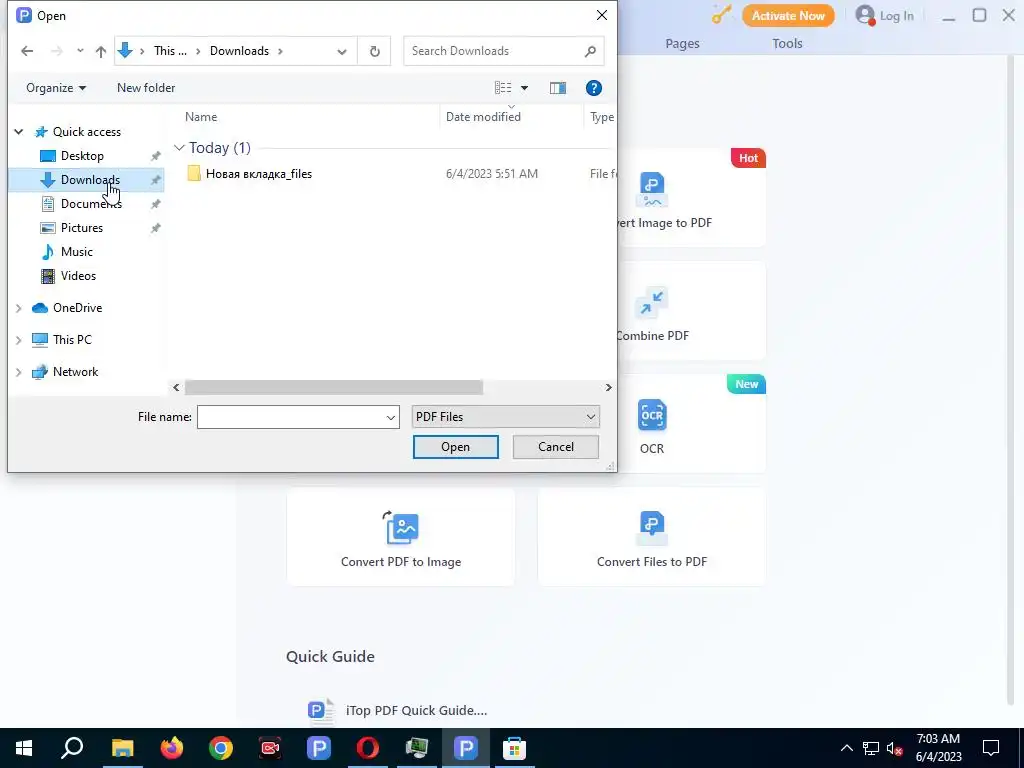Go up one folder level arrow
The height and width of the screenshot is (768, 1024).
tap(101, 51)
